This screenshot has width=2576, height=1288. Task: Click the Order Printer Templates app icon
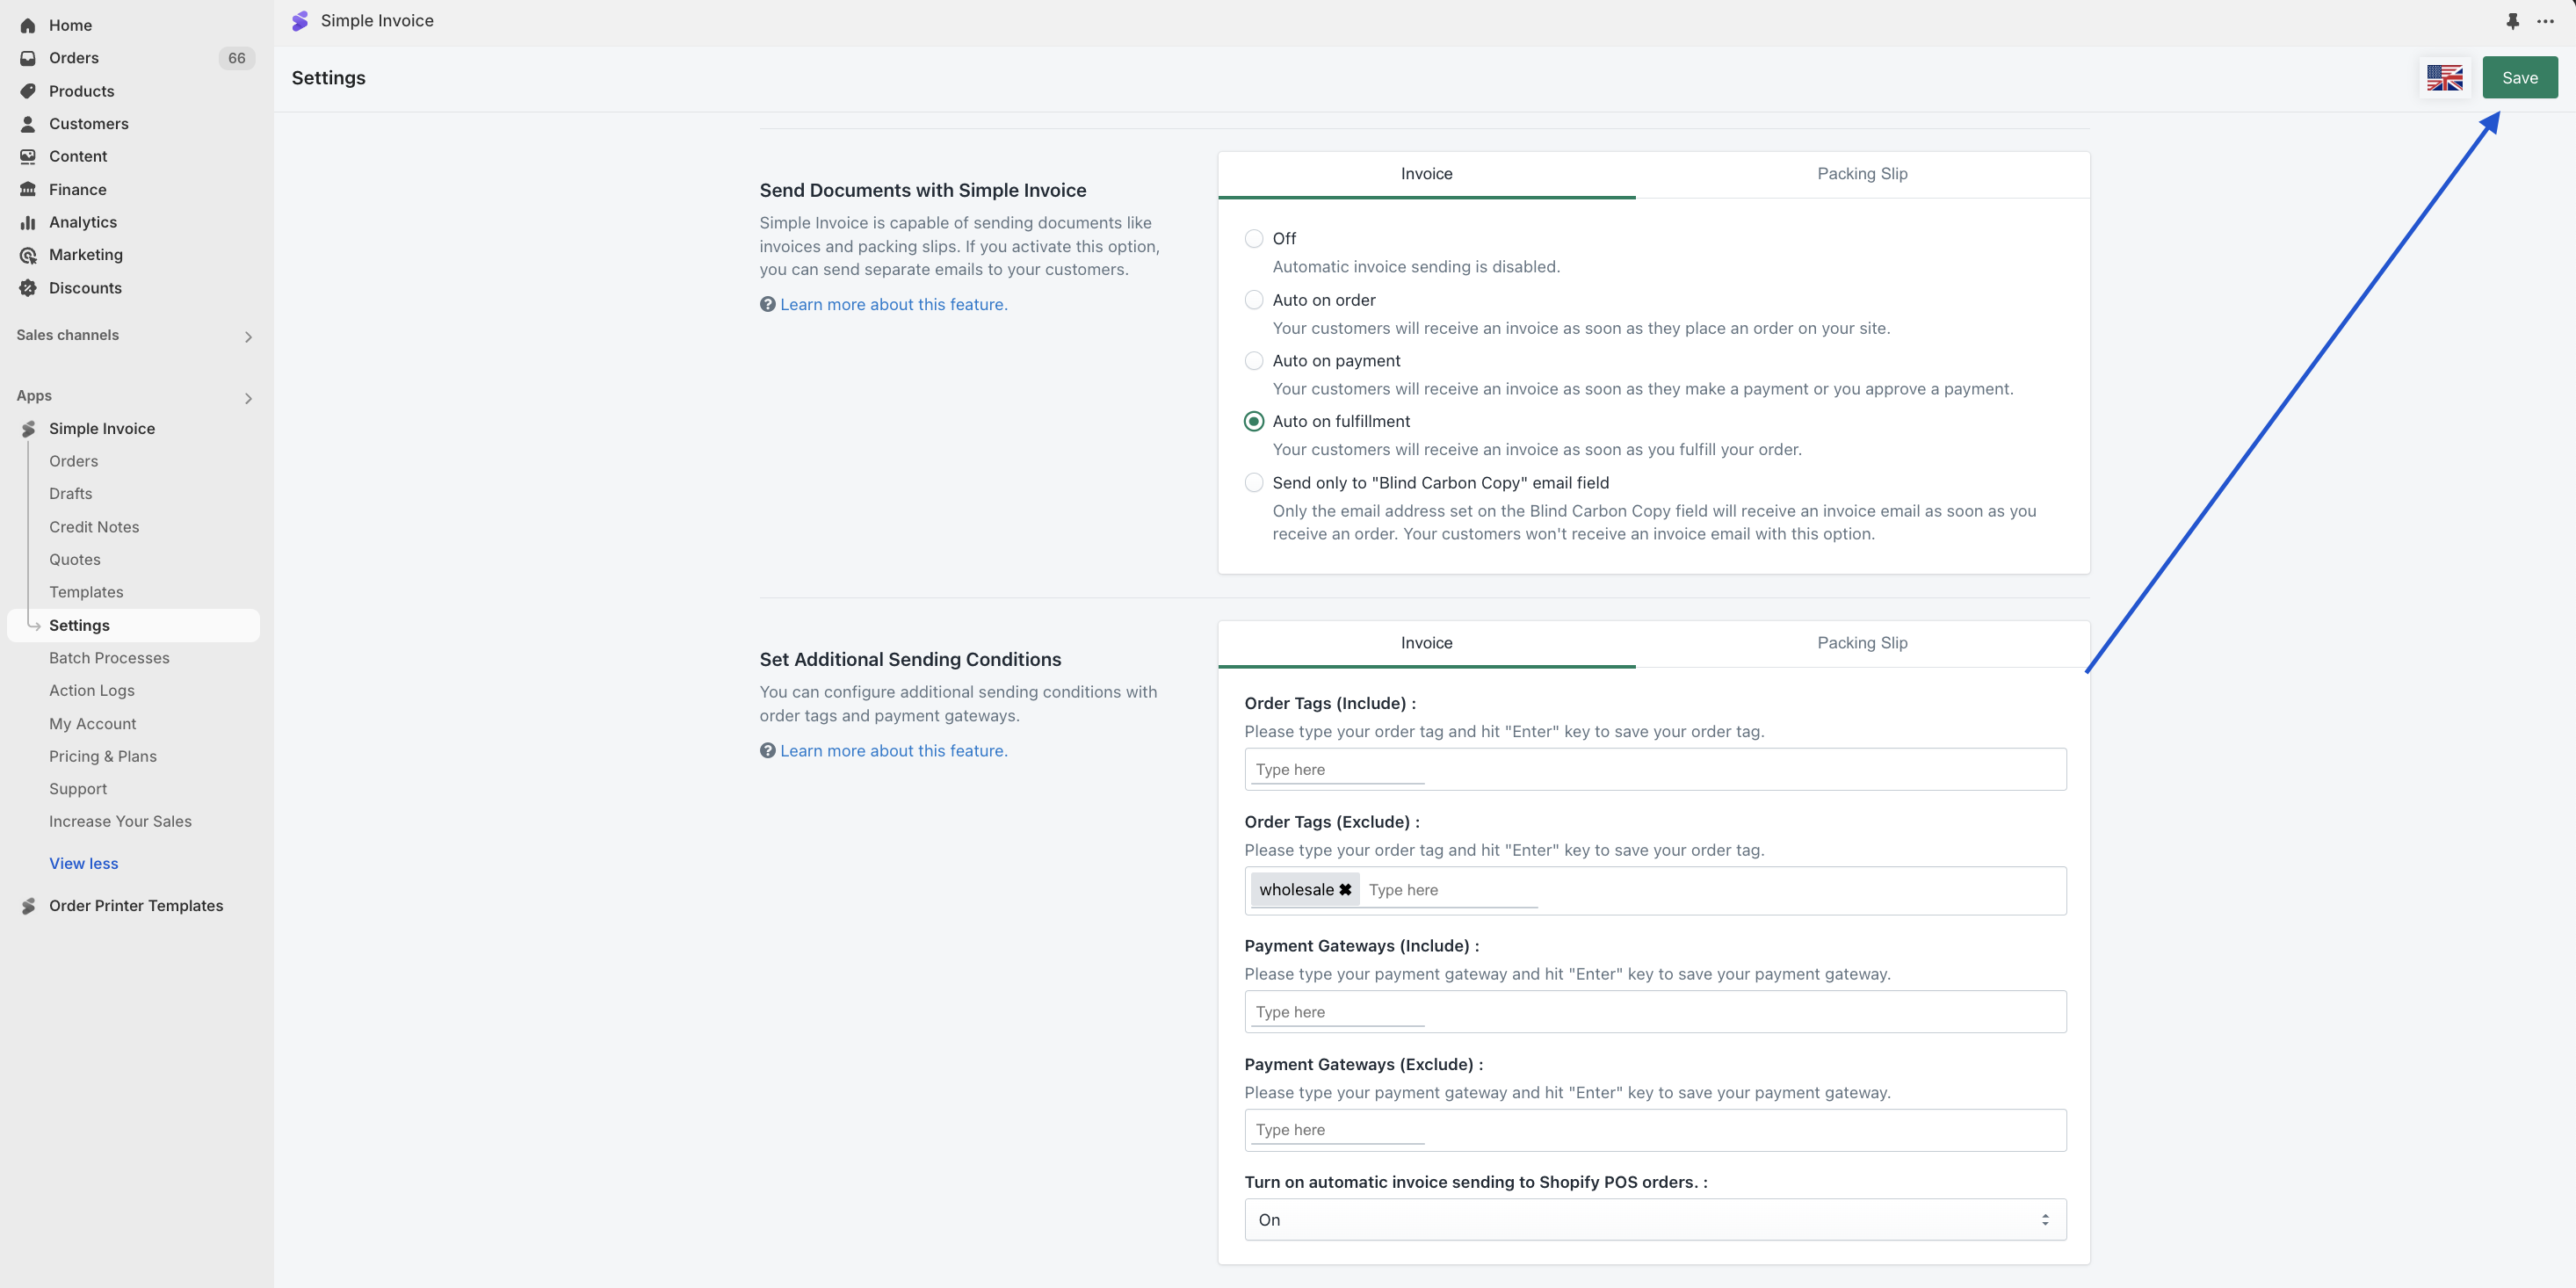(x=28, y=906)
